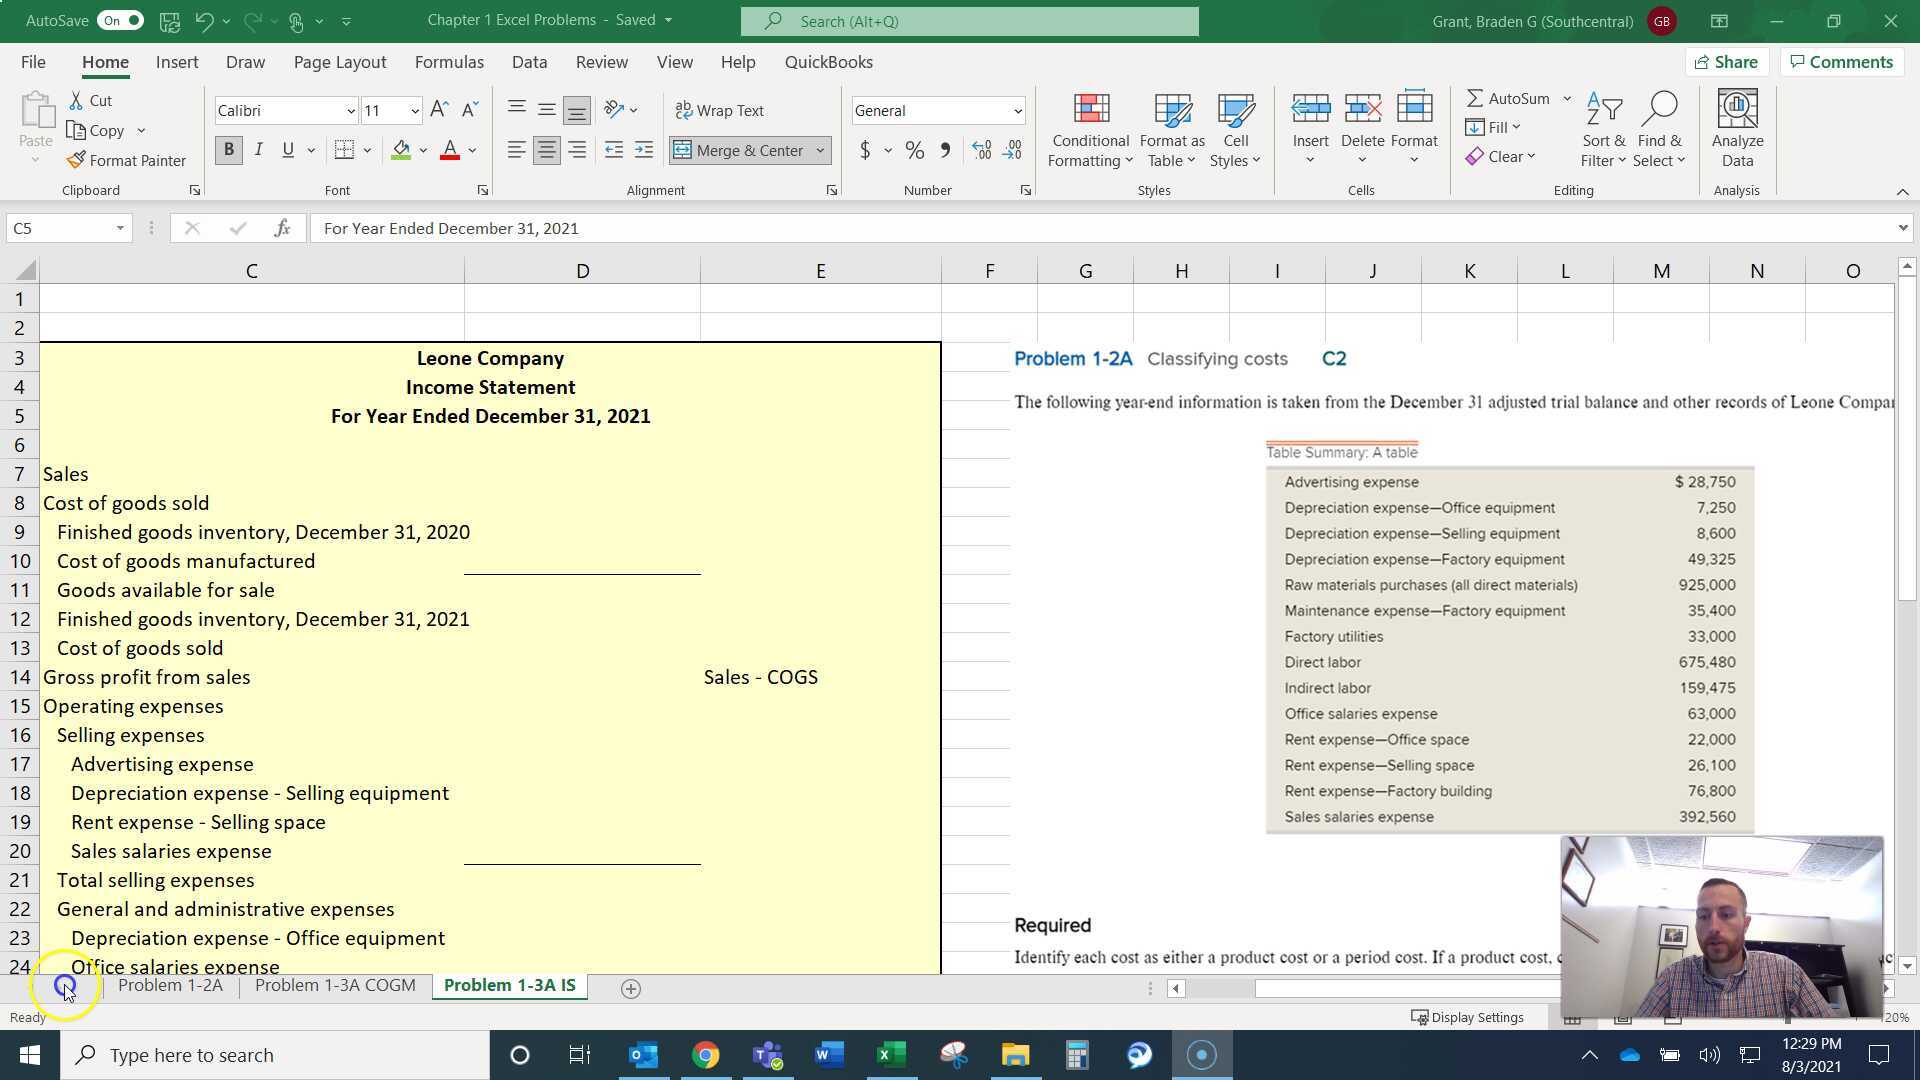The height and width of the screenshot is (1080, 1920).
Task: Open Conditional Formatting options
Action: (1089, 128)
